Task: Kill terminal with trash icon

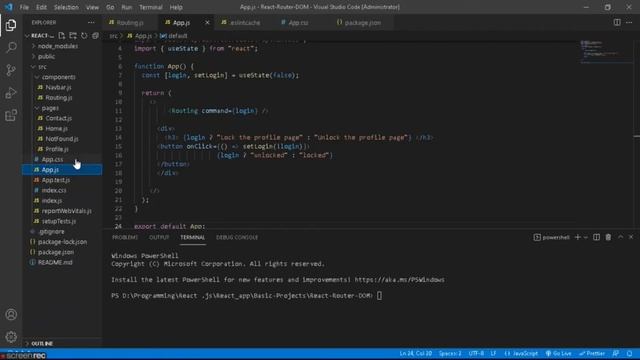Action: point(608,237)
